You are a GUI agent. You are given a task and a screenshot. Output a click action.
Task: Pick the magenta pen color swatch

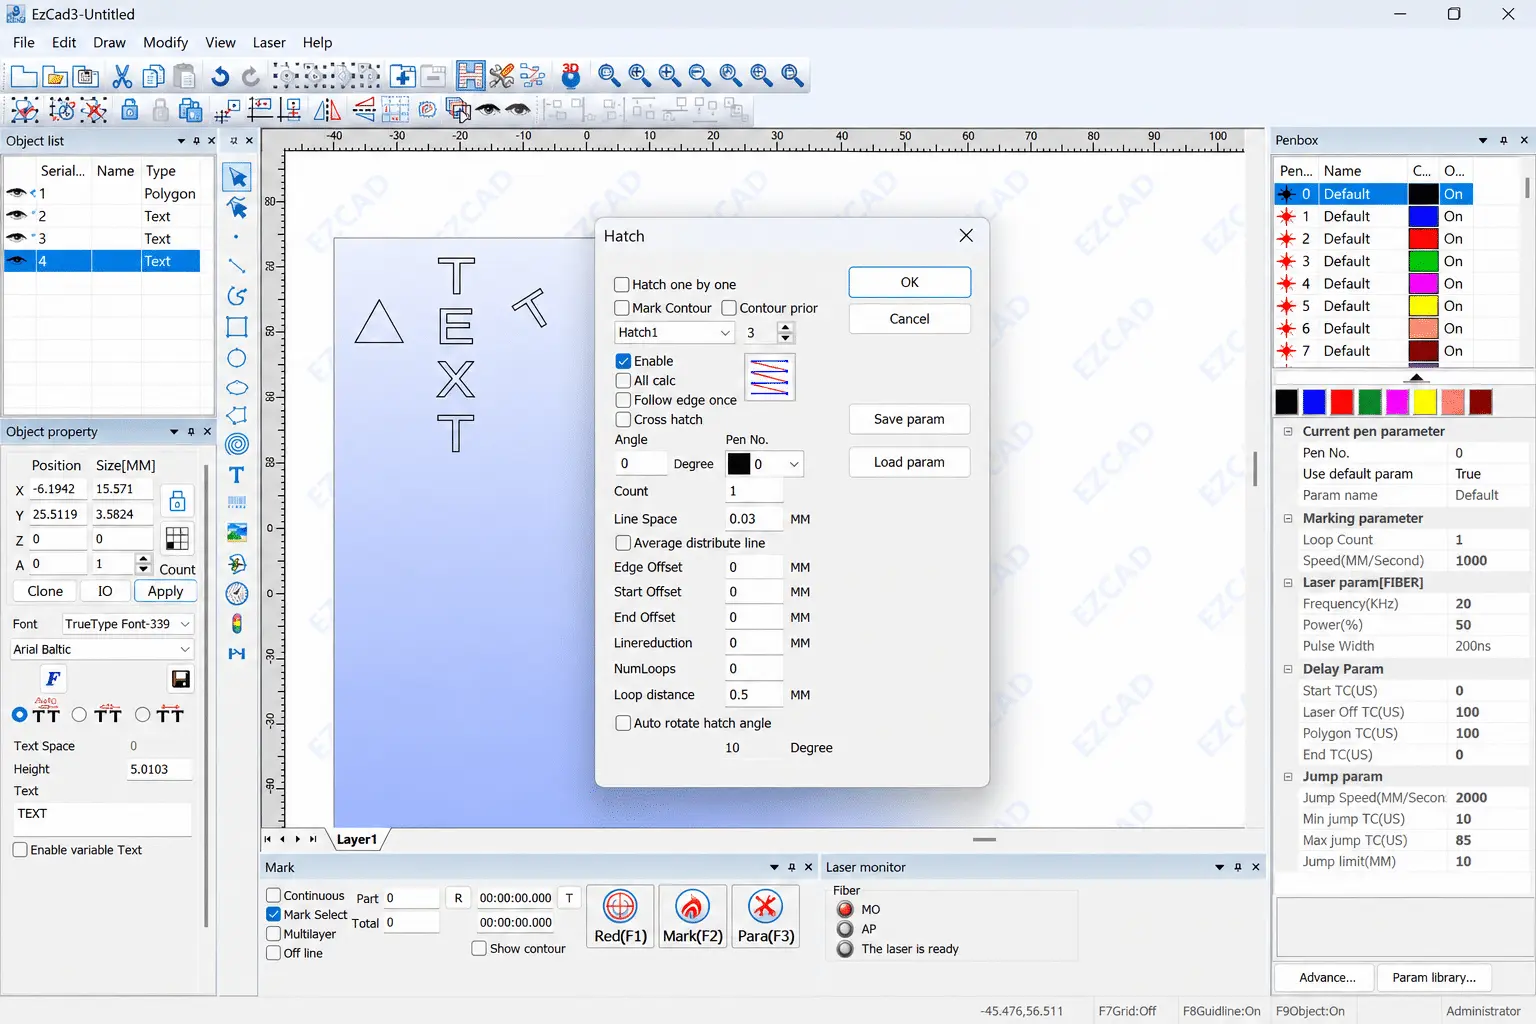tap(1398, 402)
